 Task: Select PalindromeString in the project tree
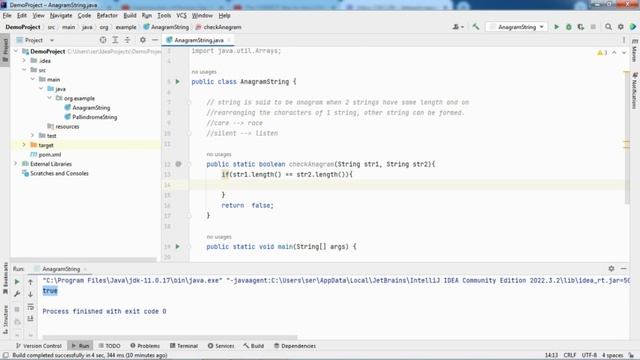point(95,117)
